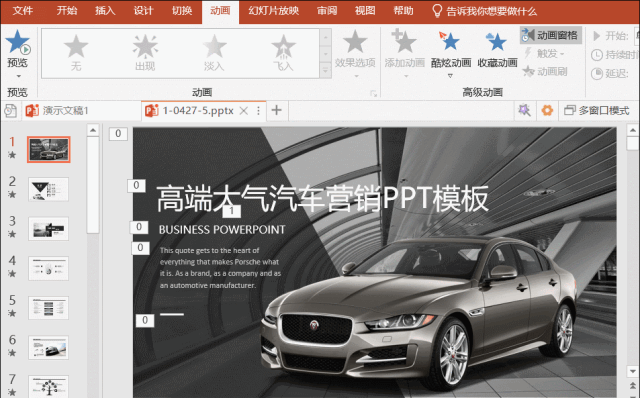Click the document icon left of tabs

click(10, 111)
